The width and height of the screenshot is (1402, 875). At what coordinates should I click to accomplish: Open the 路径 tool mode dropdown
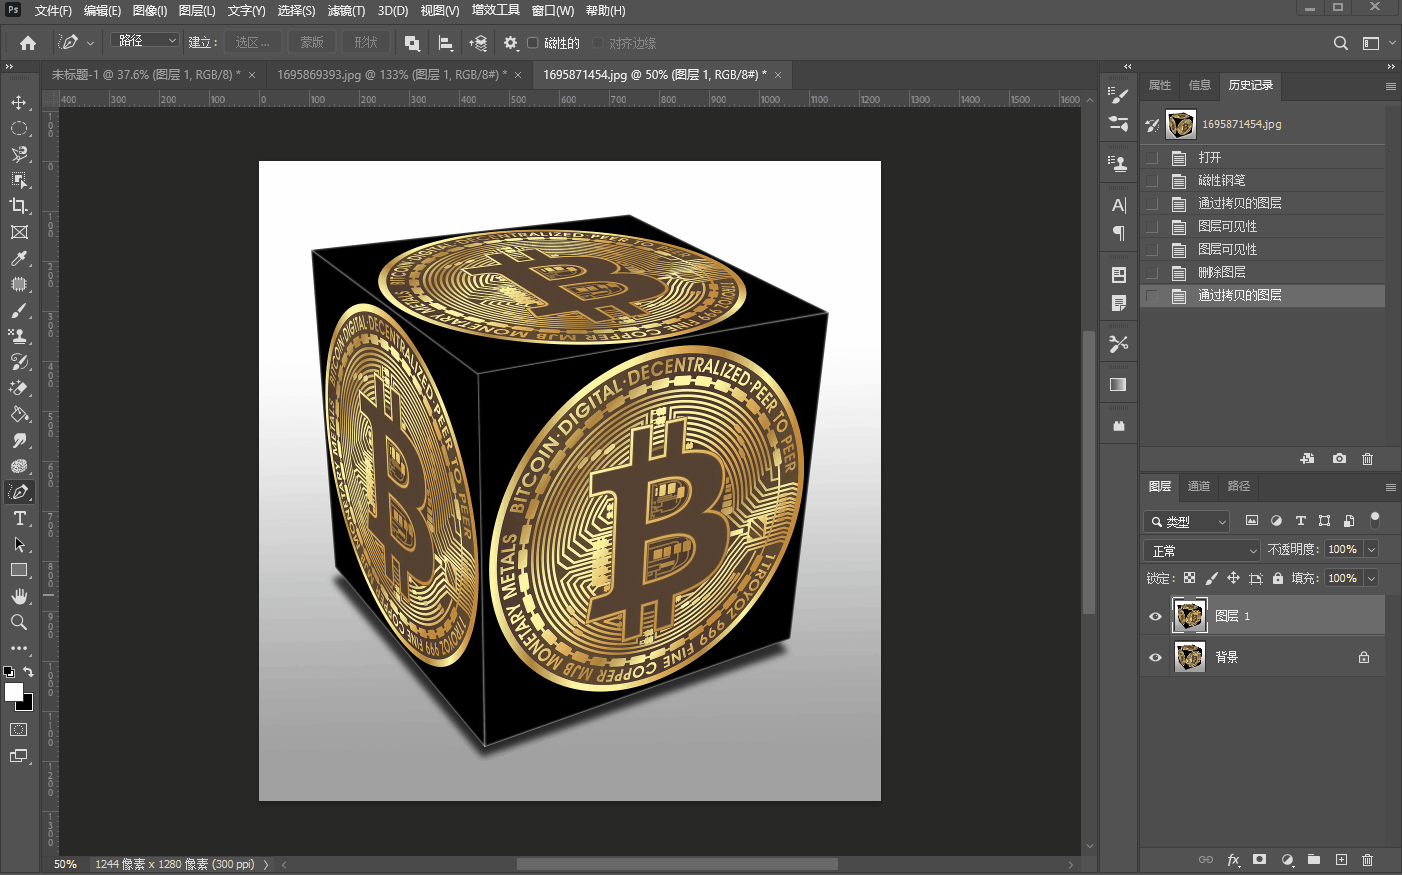[x=145, y=41]
